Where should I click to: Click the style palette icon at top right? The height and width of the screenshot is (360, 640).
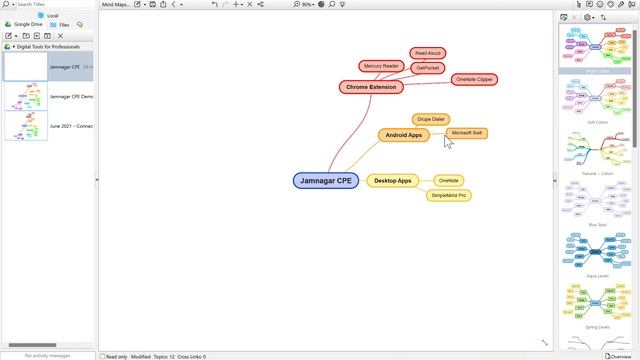click(611, 4)
